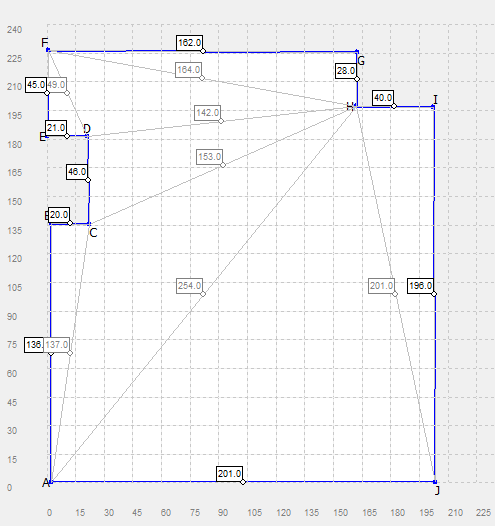The height and width of the screenshot is (526, 495).
Task: Select the gray 254.0 diagonal dimension label
Action: click(x=189, y=286)
